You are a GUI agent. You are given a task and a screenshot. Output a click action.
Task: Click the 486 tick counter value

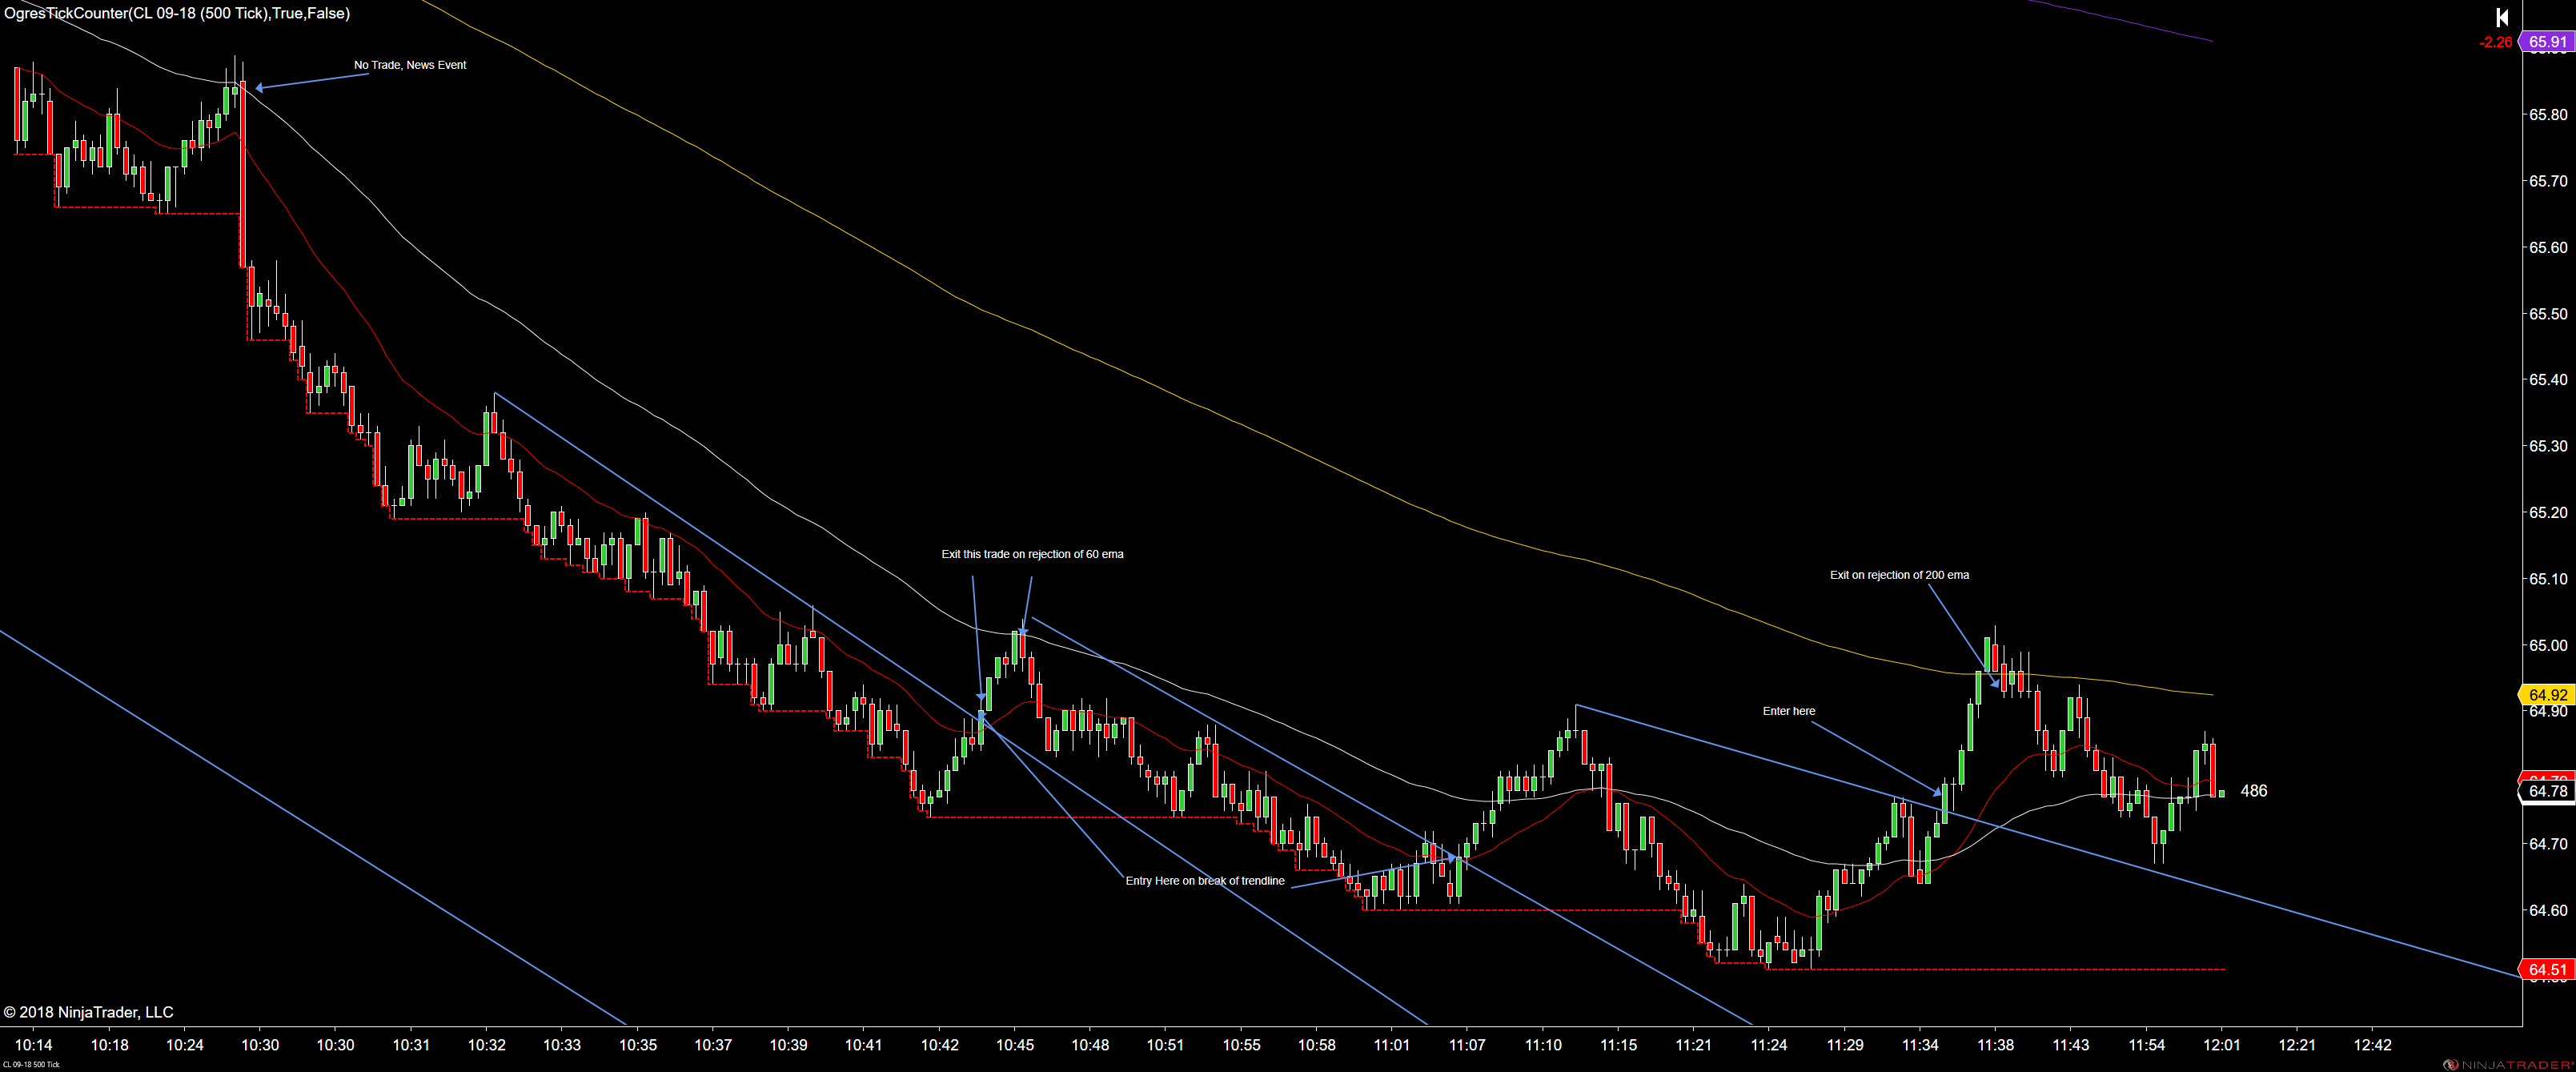tap(2254, 791)
